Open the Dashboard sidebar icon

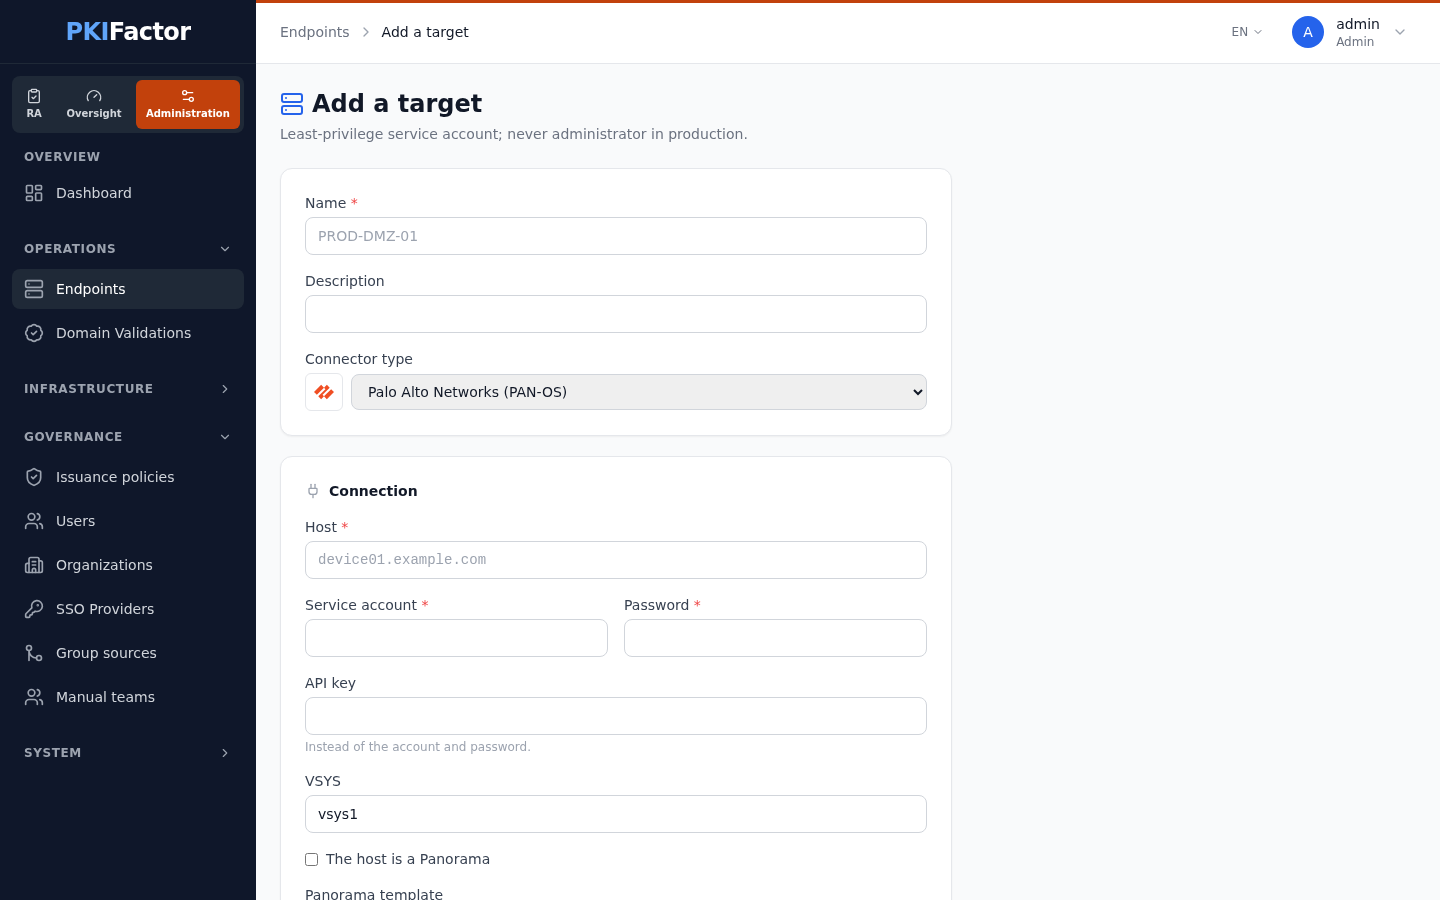[x=34, y=193]
